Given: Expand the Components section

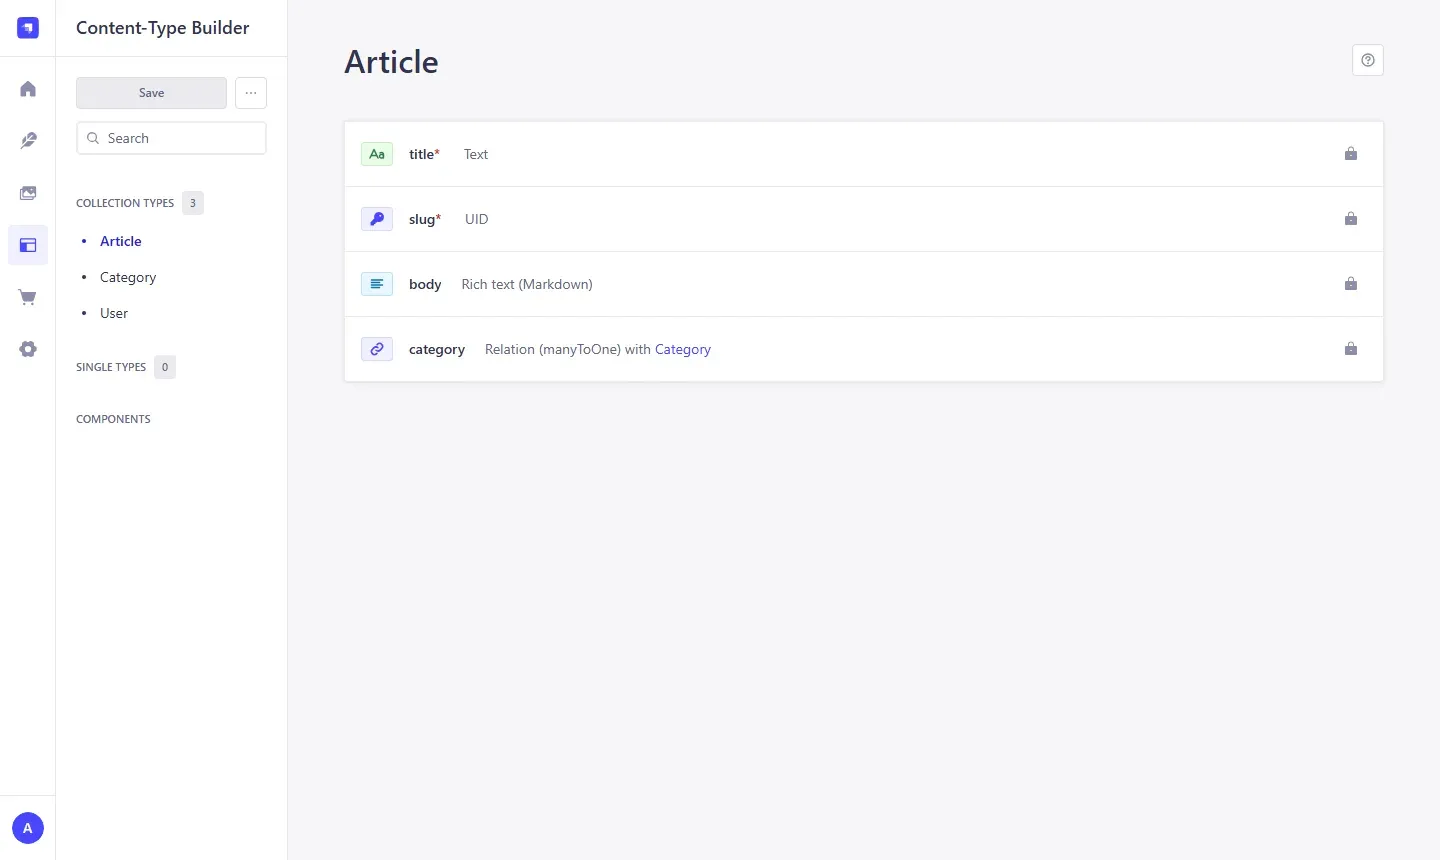Looking at the screenshot, I should coord(113,419).
